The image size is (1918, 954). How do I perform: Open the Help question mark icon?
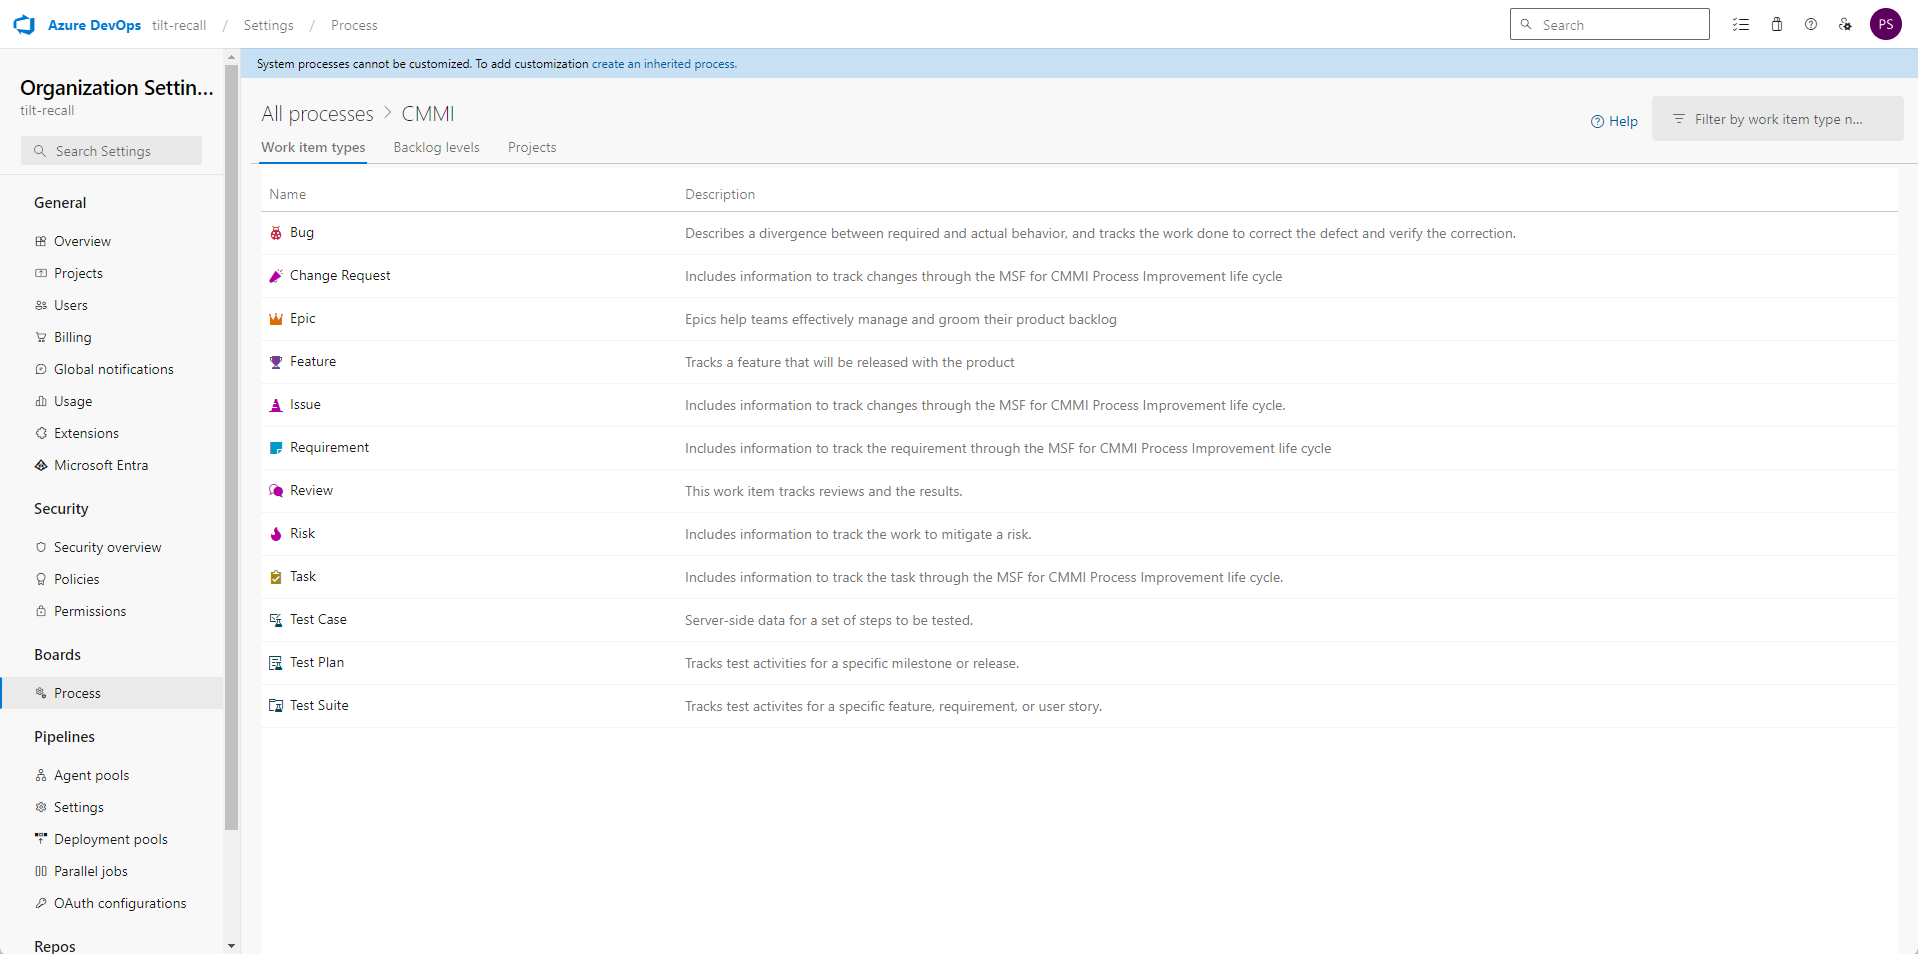1811,24
